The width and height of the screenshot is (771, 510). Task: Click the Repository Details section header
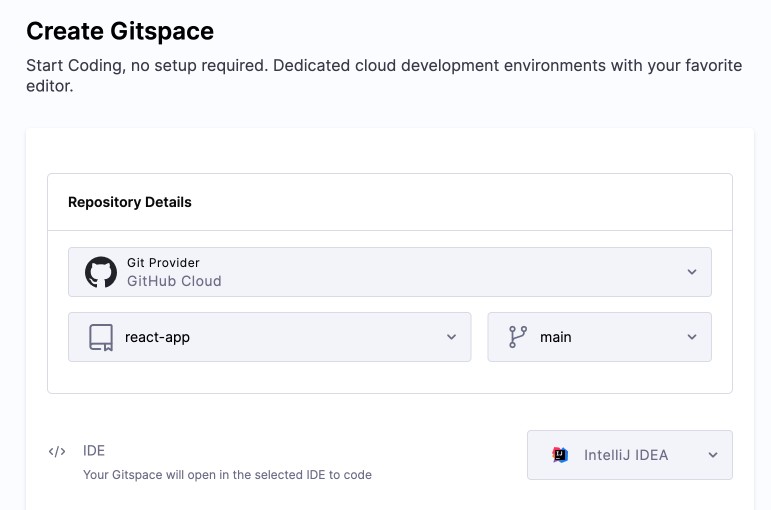(x=130, y=202)
